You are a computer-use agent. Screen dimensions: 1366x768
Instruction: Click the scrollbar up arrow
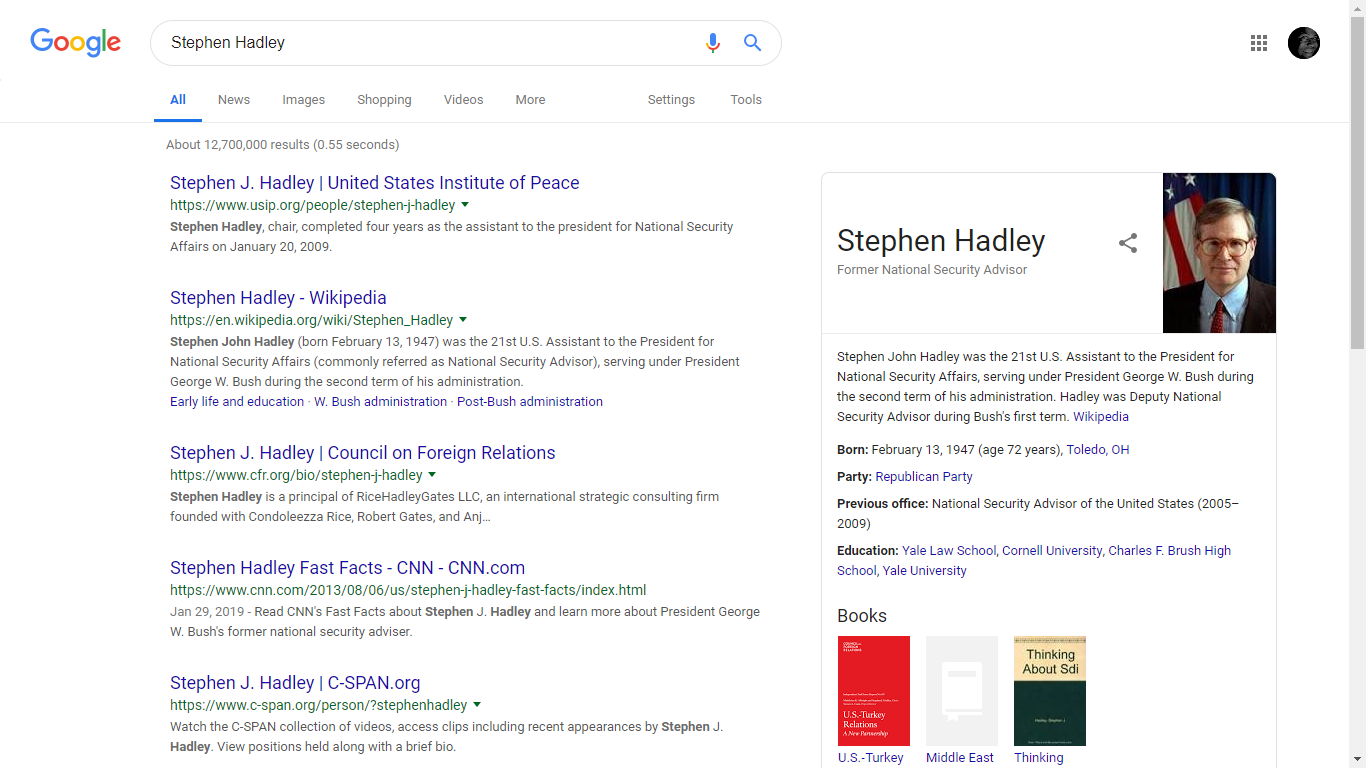[1357, 8]
